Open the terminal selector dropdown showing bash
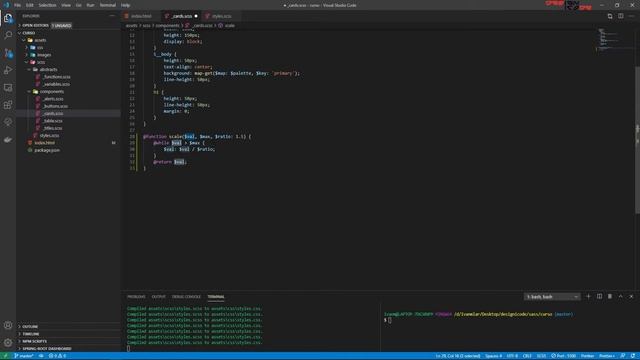Image resolution: width=640 pixels, height=360 pixels. 552,297
